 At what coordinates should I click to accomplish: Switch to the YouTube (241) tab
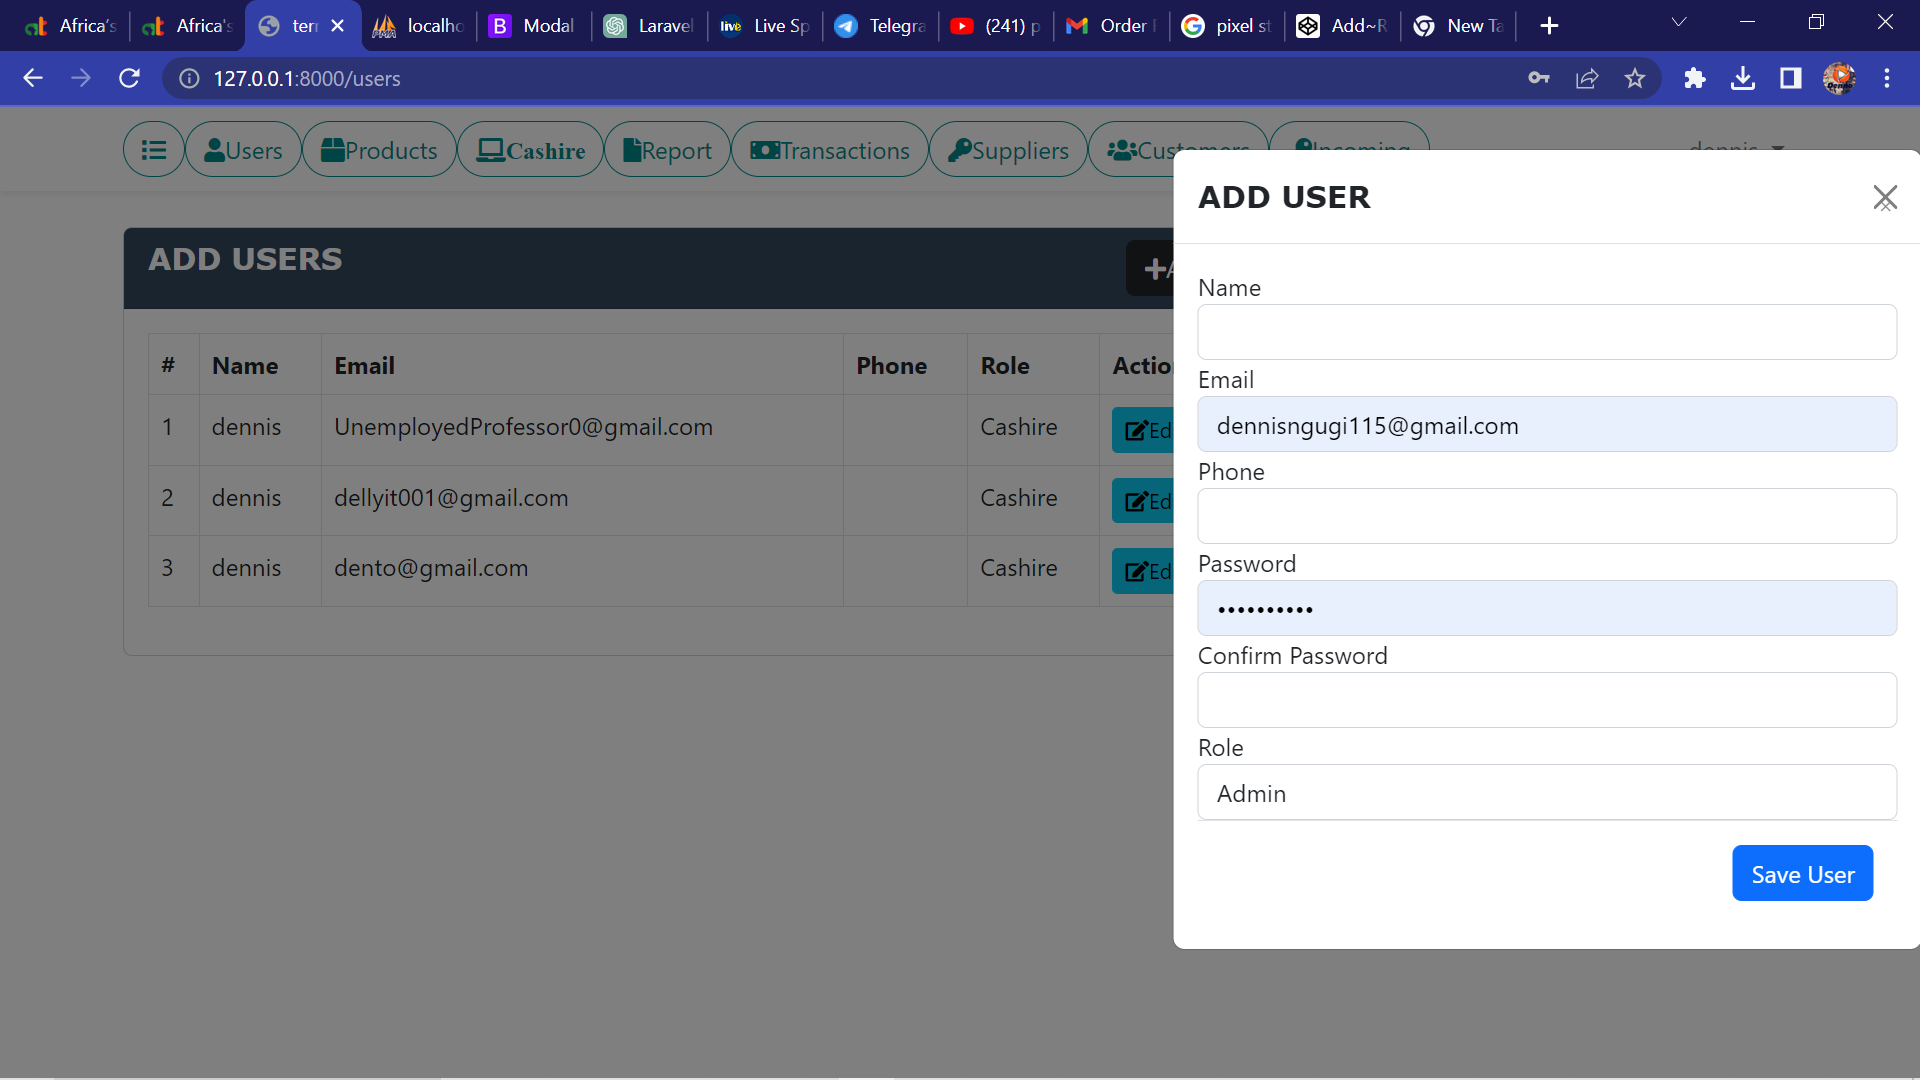pos(996,26)
